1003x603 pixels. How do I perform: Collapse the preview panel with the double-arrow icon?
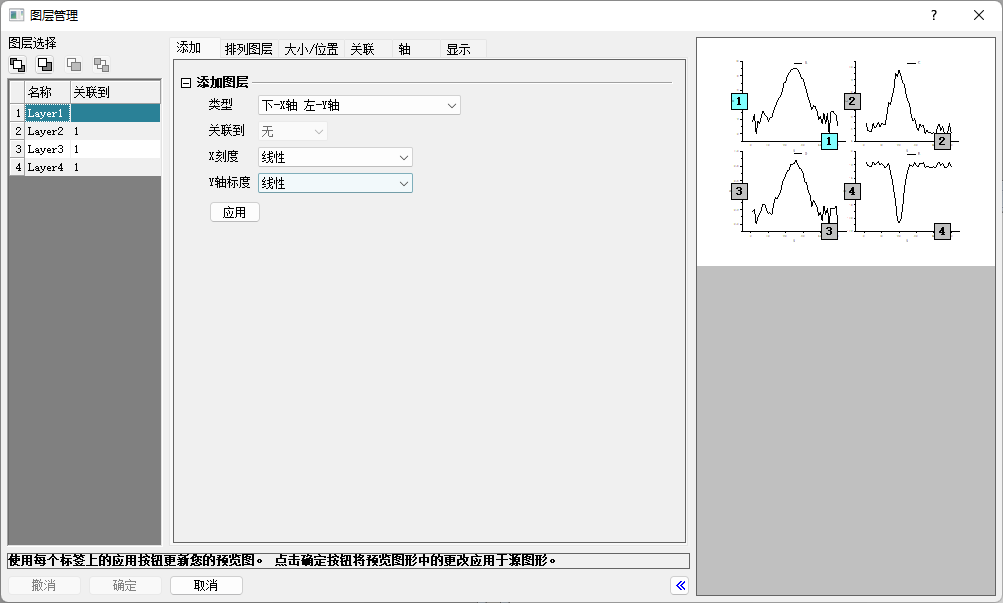(x=680, y=586)
